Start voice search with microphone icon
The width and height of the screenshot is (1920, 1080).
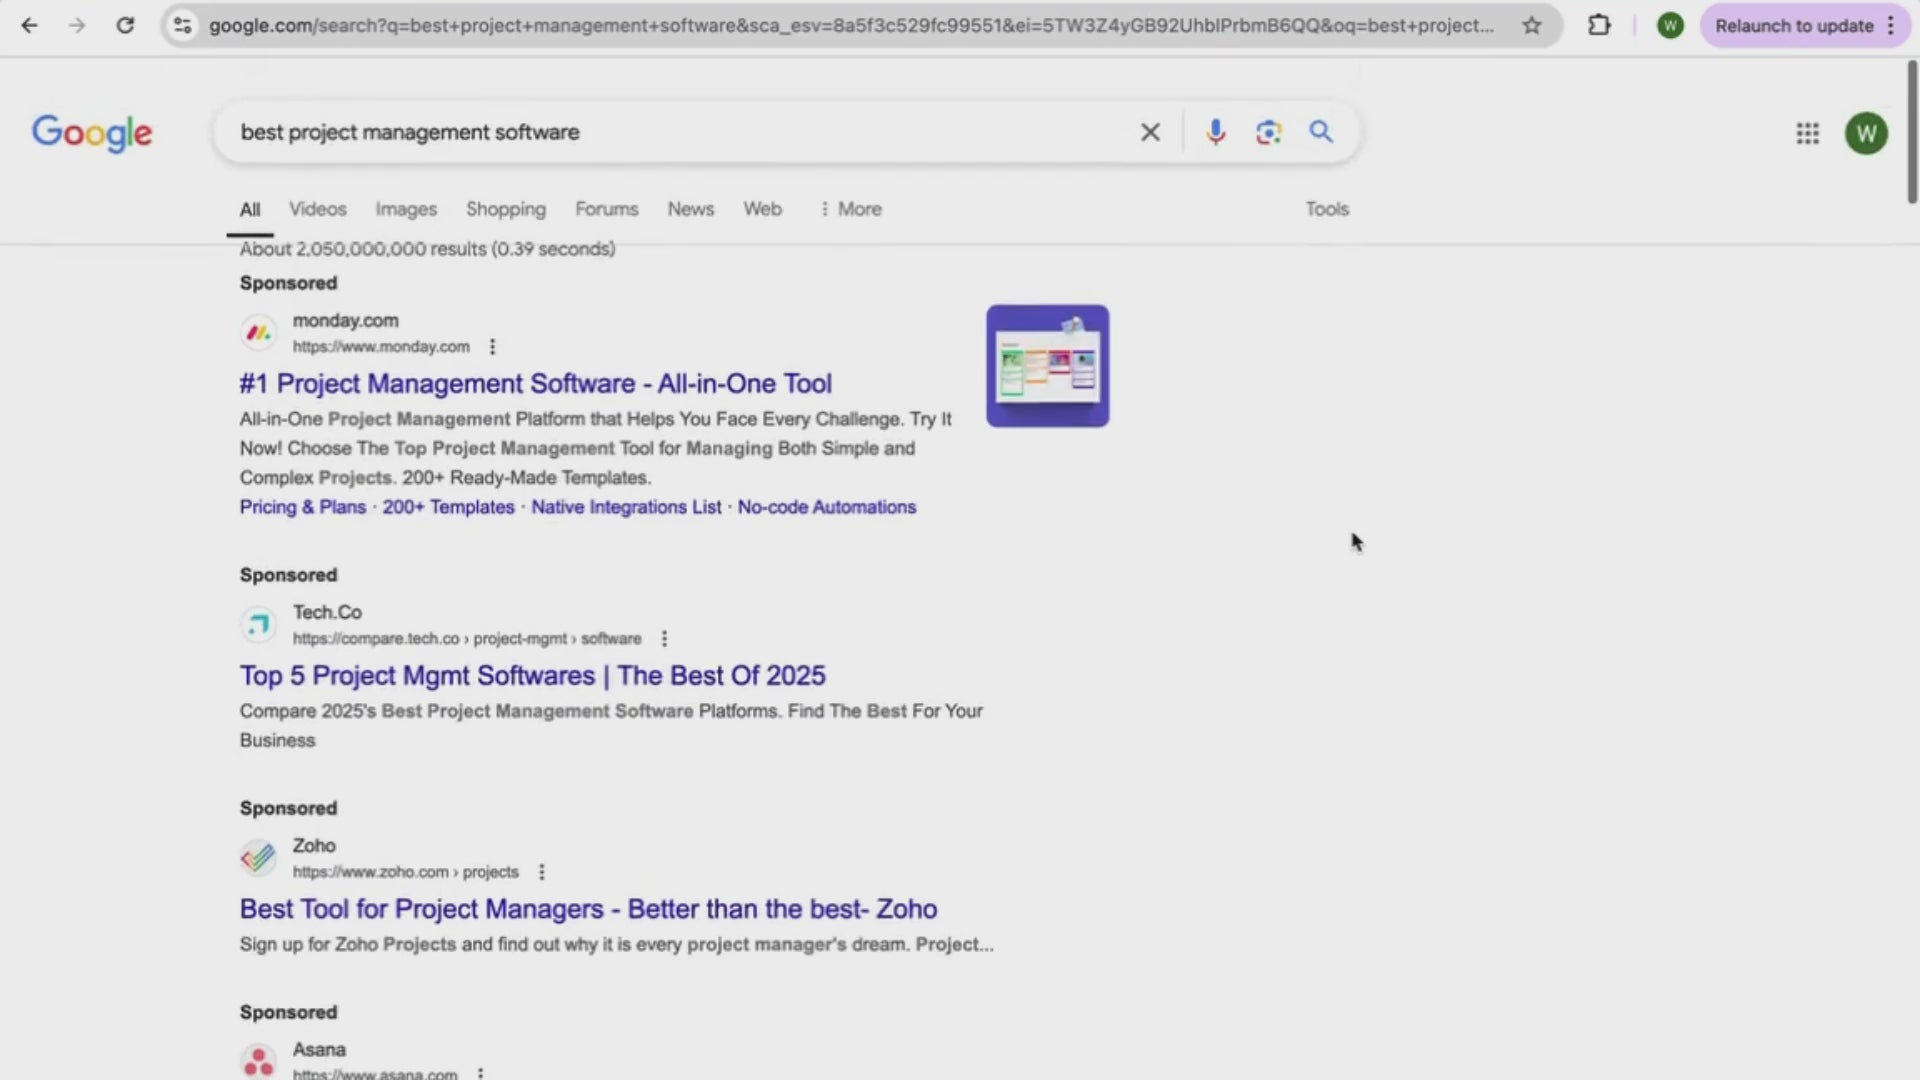pyautogui.click(x=1215, y=132)
